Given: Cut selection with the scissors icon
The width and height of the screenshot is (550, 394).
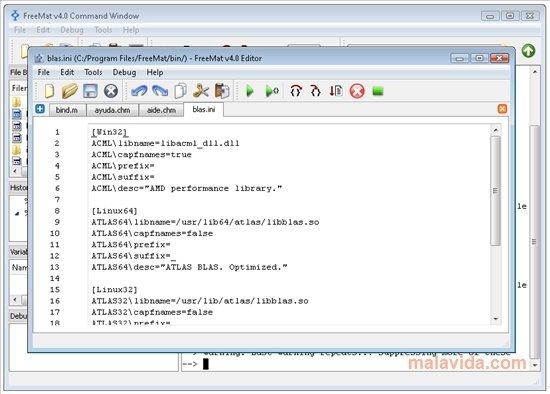Looking at the screenshot, I should pos(201,91).
